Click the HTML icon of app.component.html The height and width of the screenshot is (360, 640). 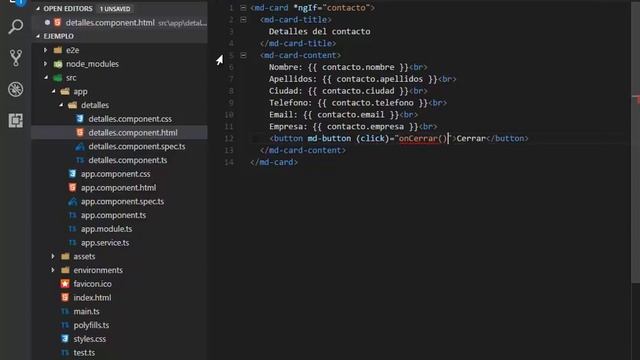72,188
